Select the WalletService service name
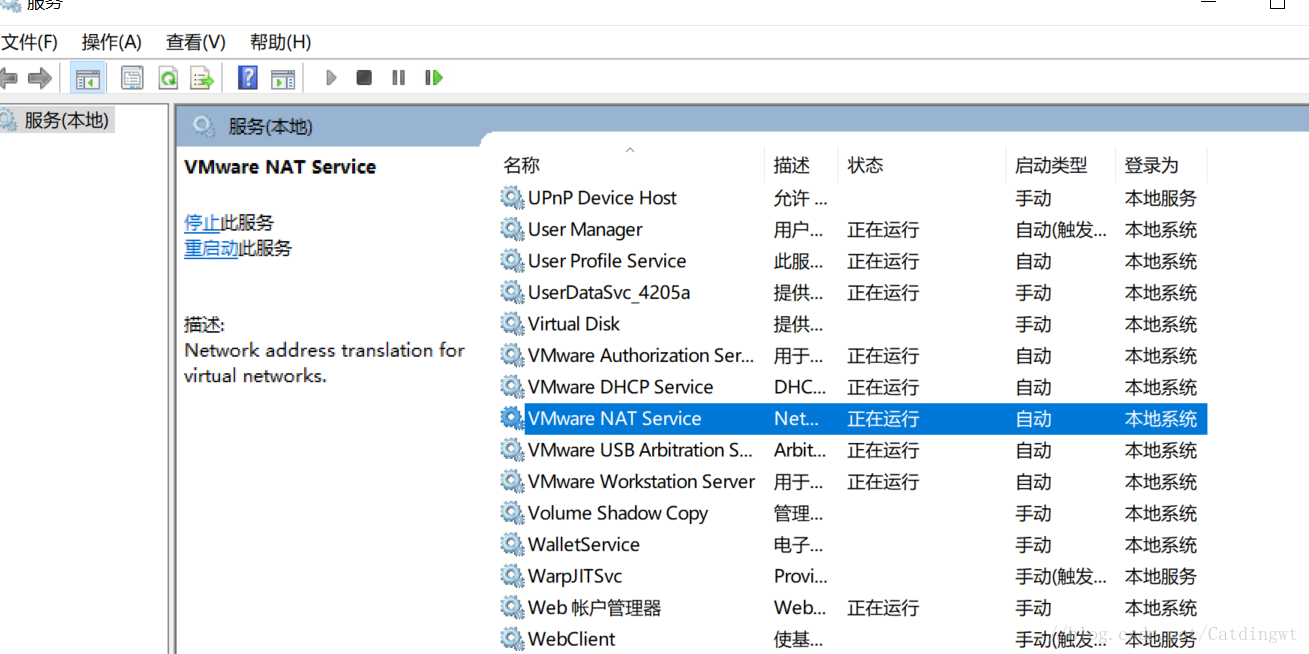The height and width of the screenshot is (654, 1309). (x=584, y=545)
